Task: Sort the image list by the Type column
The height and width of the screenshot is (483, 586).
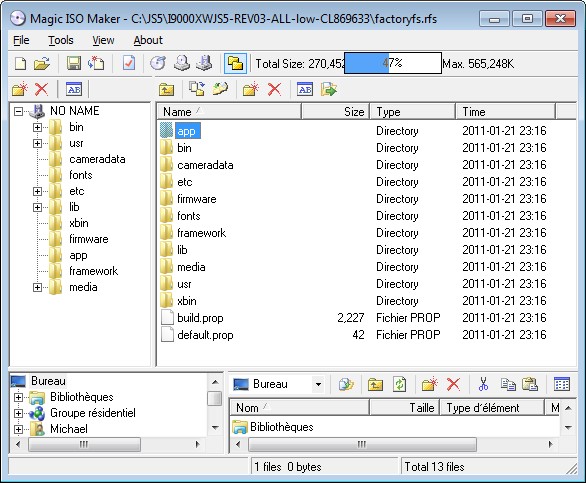Action: [x=413, y=112]
